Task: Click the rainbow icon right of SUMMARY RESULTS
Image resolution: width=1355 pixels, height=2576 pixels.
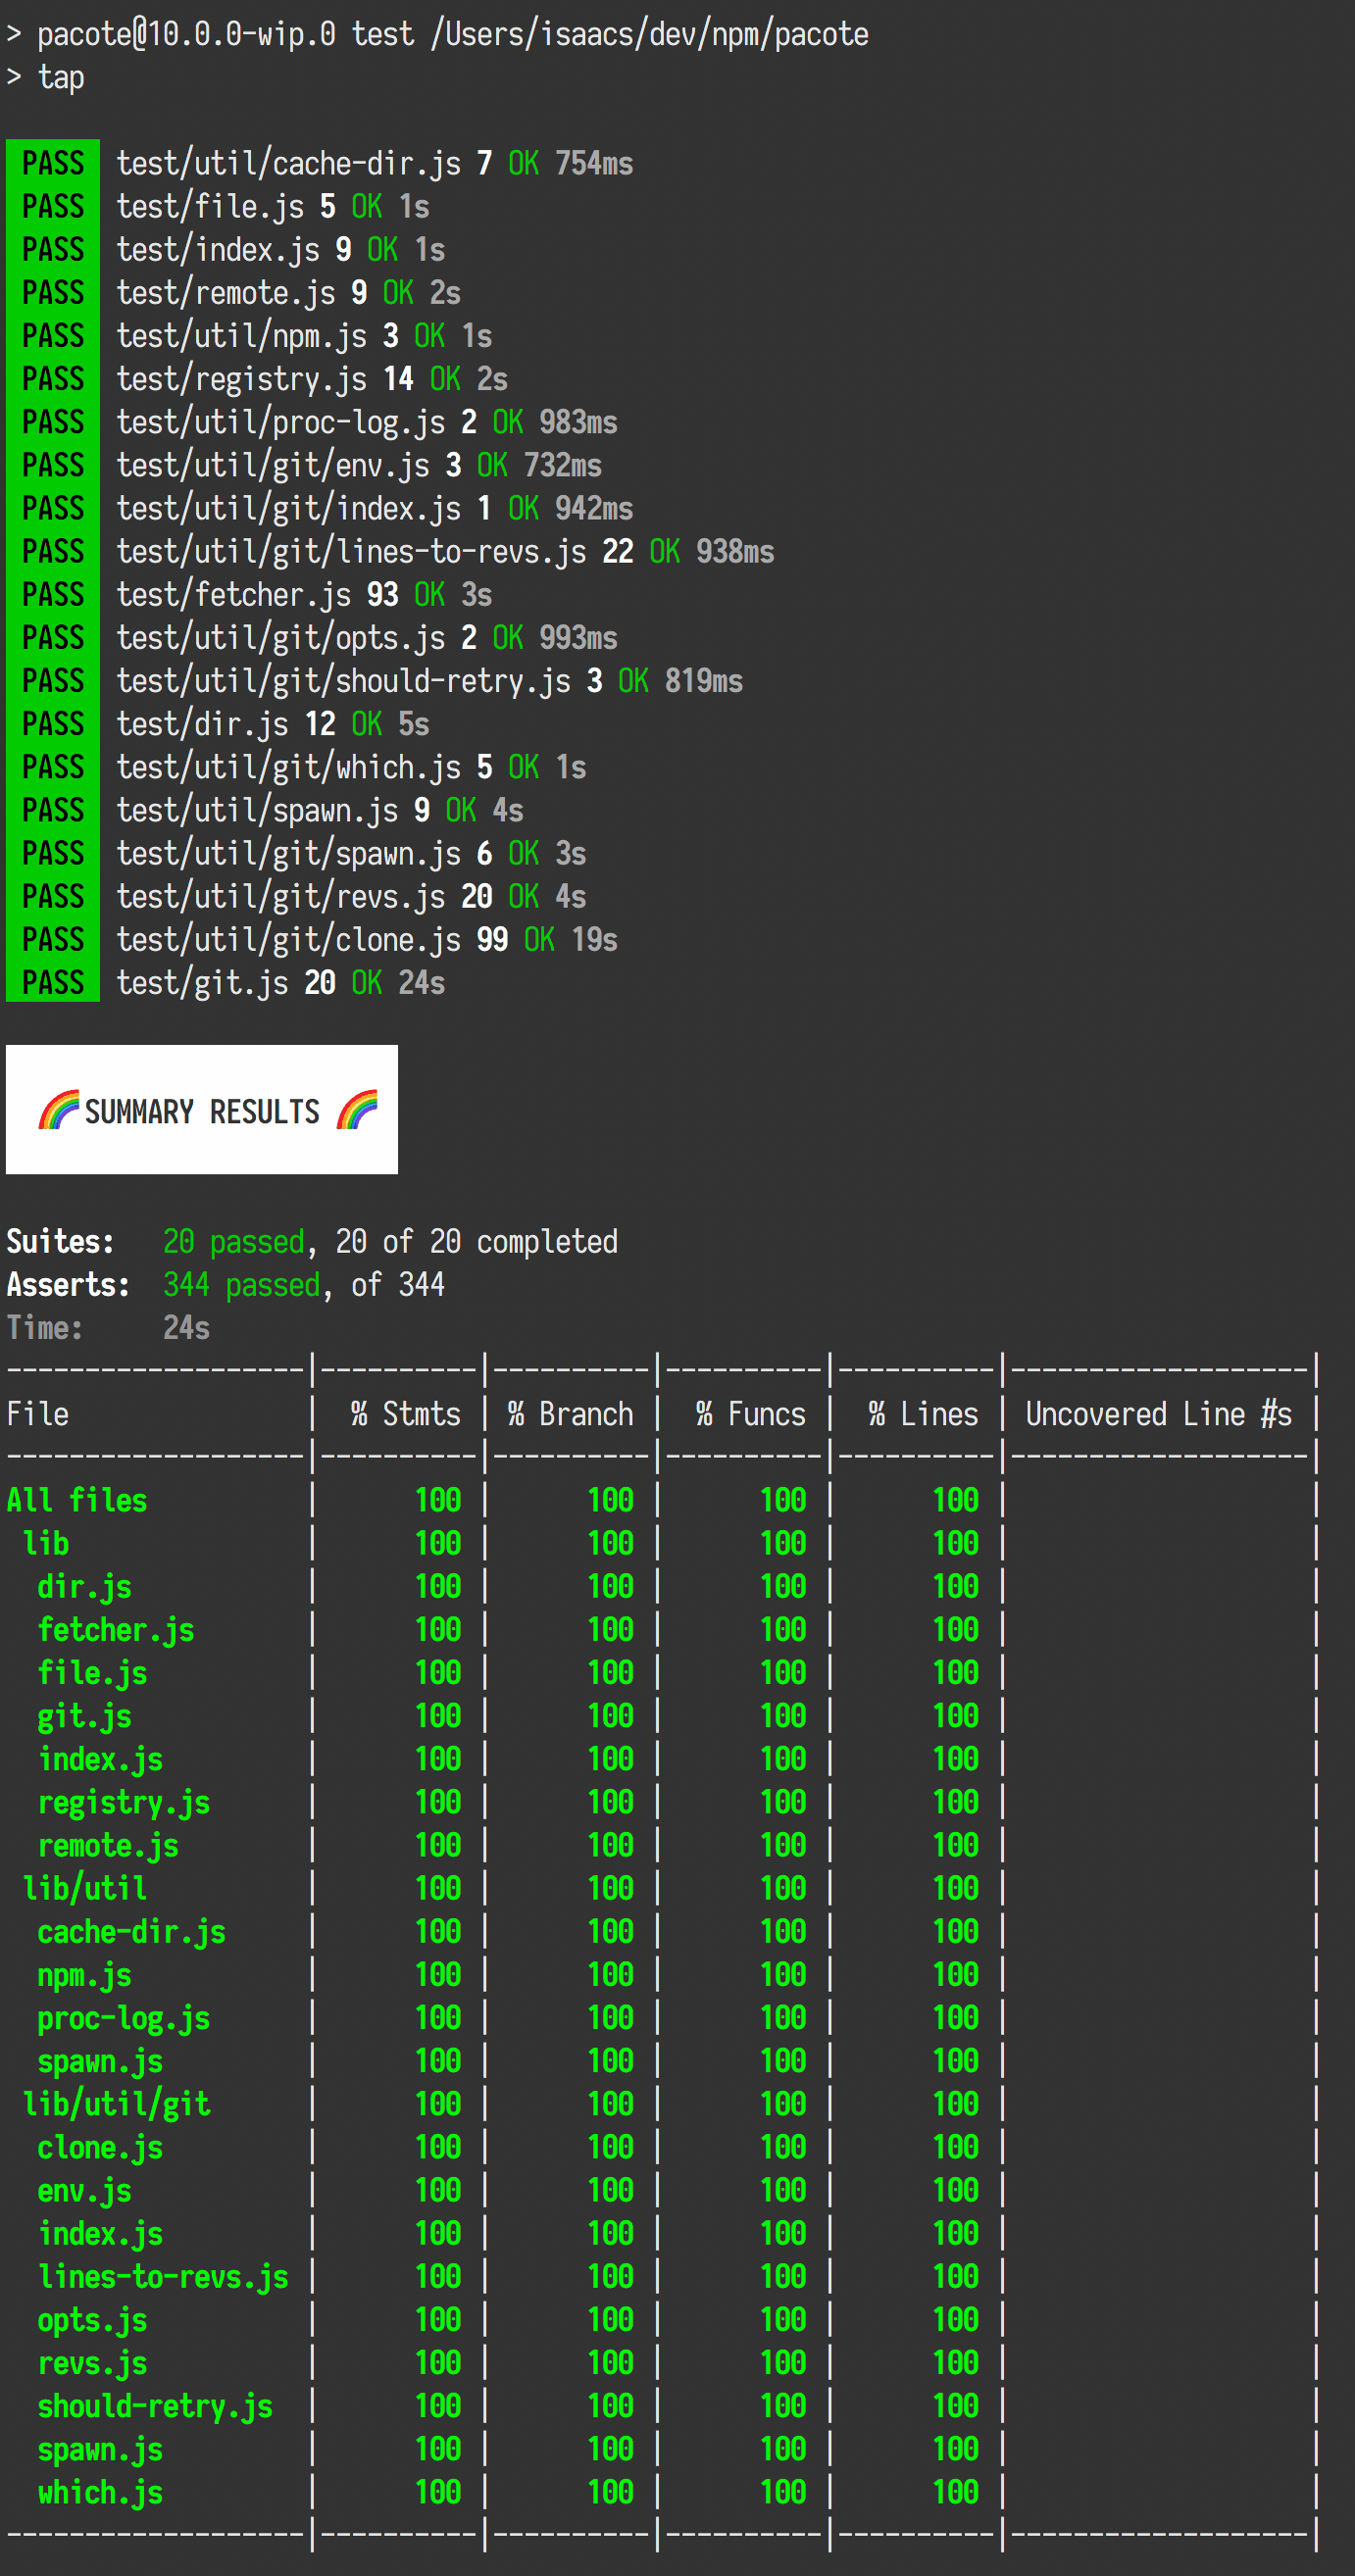Action: point(357,1110)
